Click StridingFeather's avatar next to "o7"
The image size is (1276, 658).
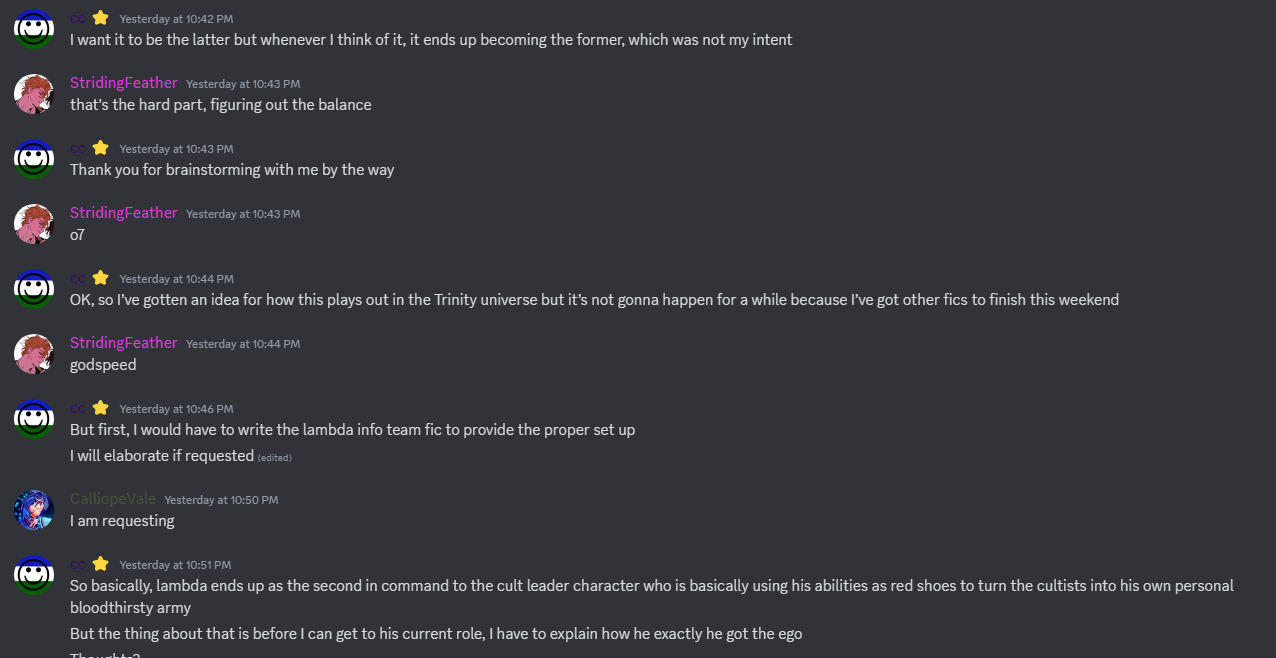[x=34, y=224]
